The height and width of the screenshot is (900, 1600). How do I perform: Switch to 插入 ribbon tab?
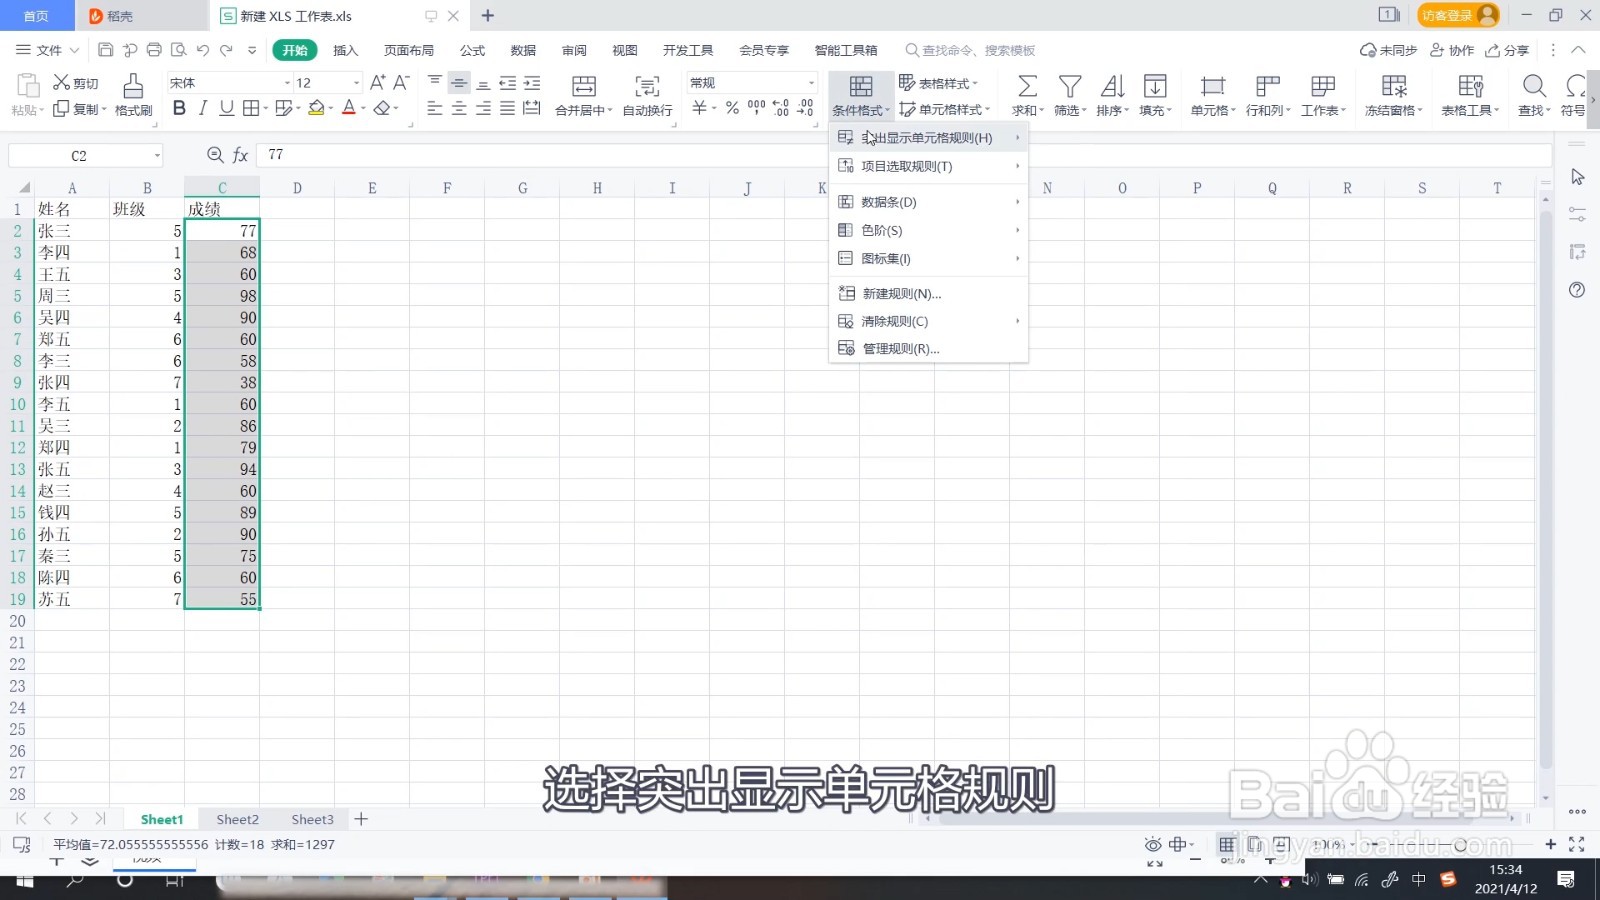click(x=345, y=50)
